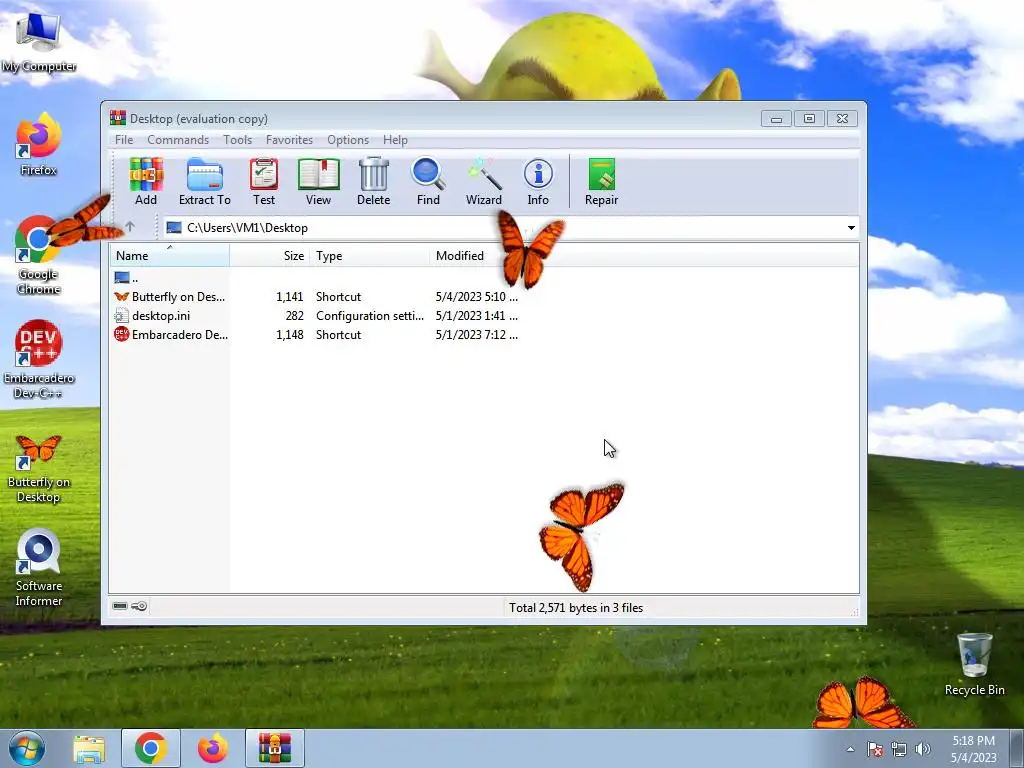
Task: Click the Extract To toolbar icon
Action: point(204,182)
